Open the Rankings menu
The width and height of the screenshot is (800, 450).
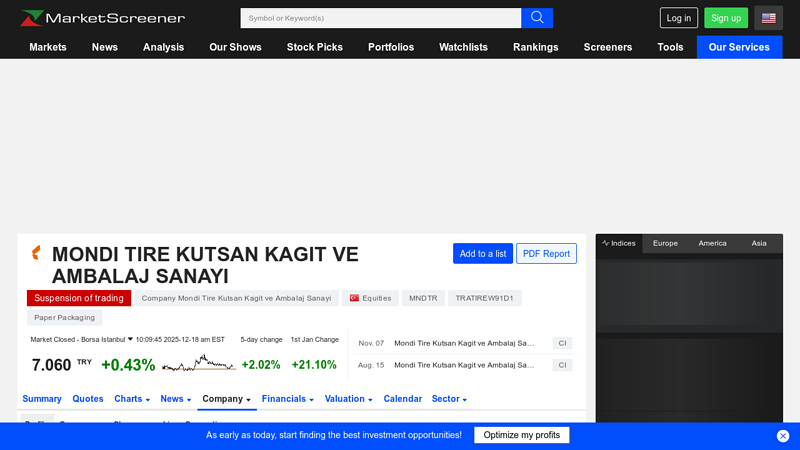click(536, 47)
